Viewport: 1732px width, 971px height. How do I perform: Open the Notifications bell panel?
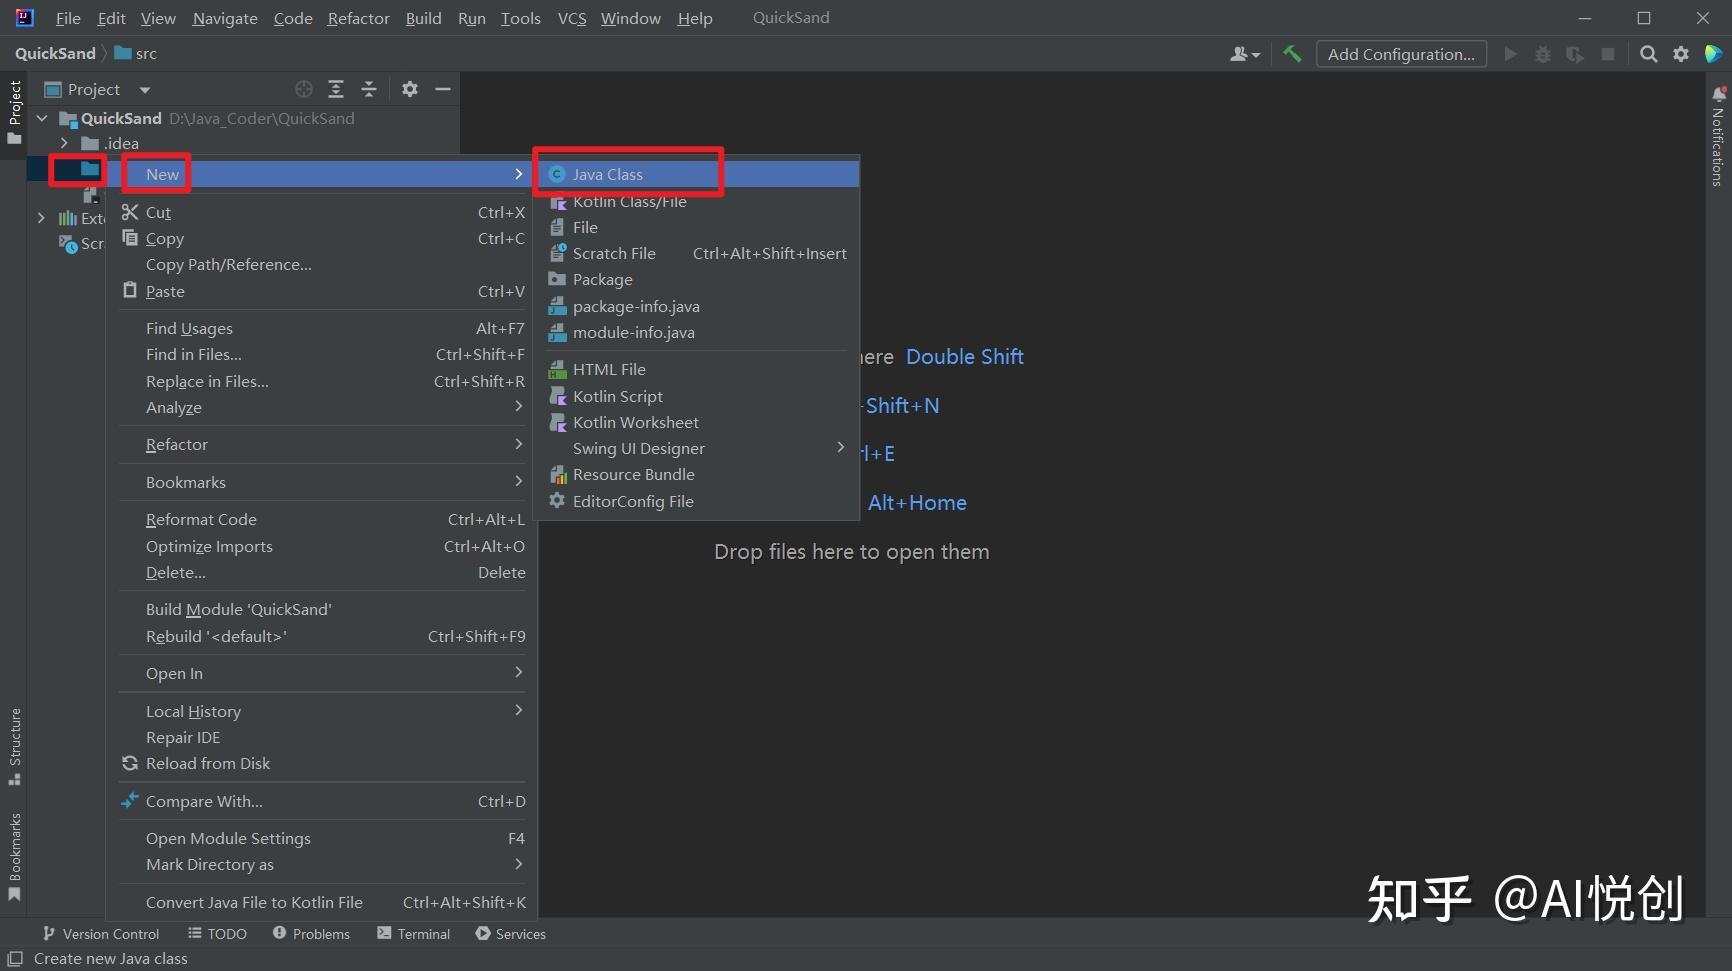(1718, 94)
